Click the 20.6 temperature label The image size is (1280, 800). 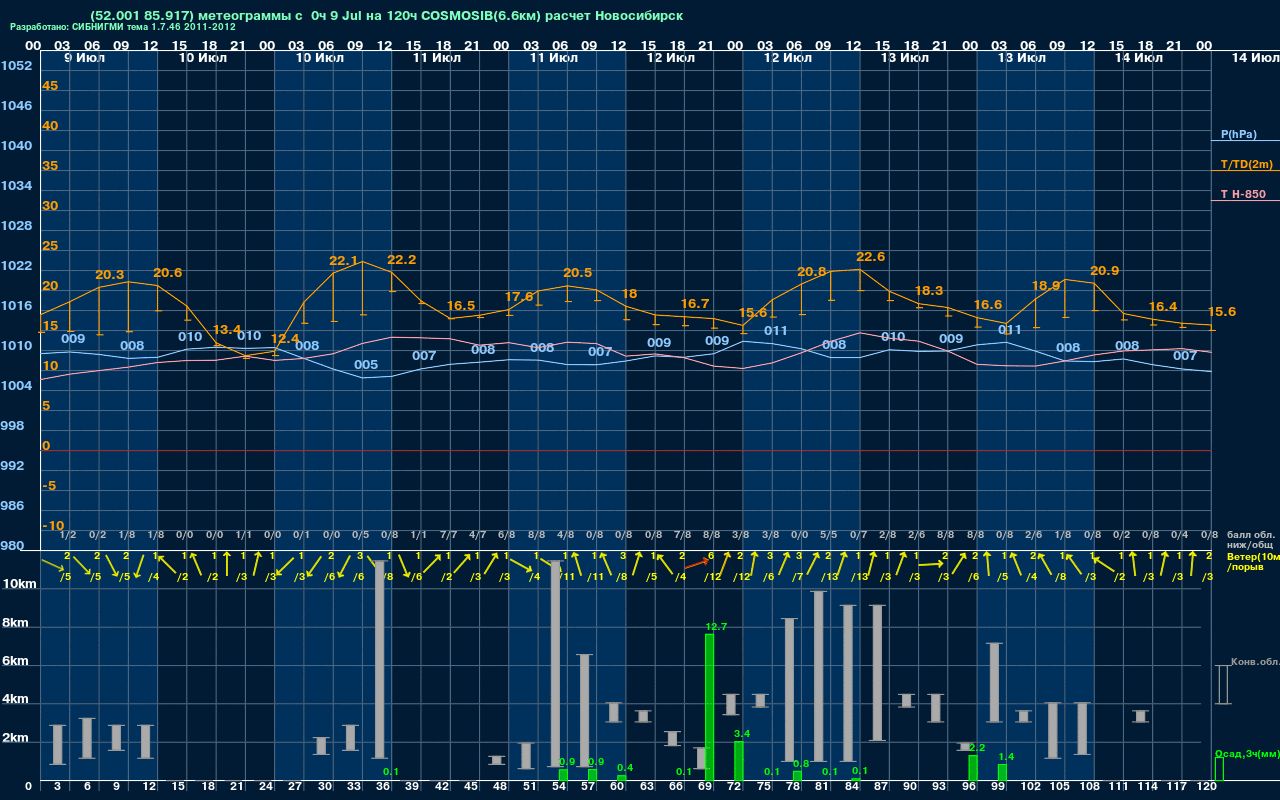point(168,273)
